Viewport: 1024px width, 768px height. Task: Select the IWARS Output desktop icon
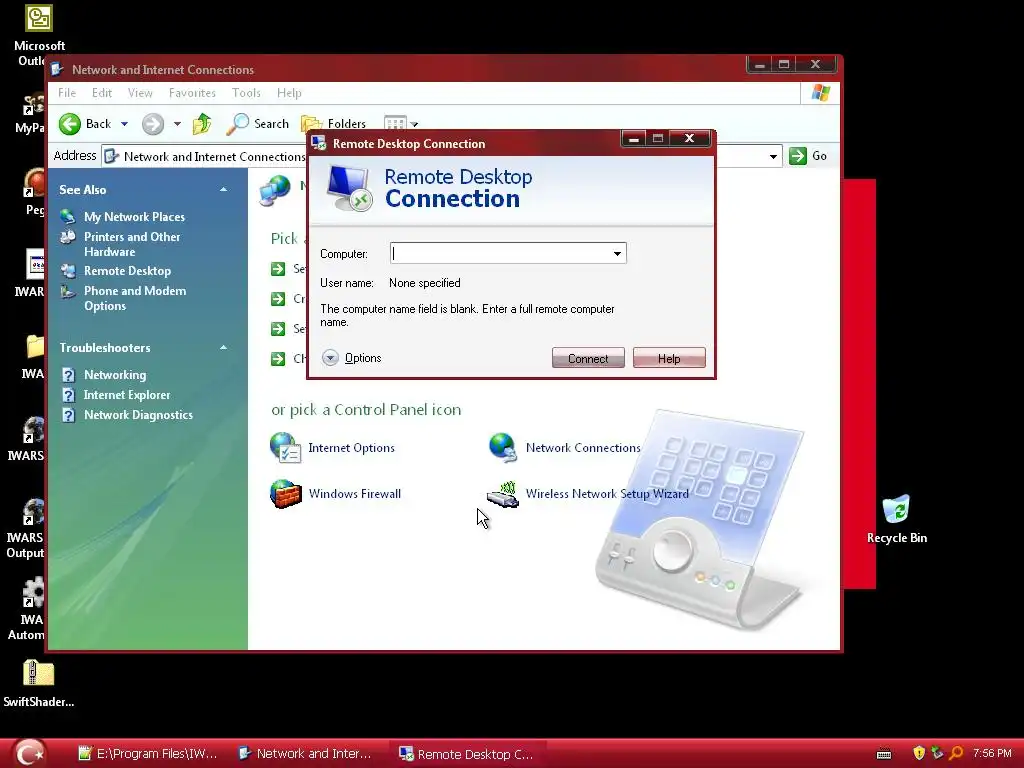point(26,529)
